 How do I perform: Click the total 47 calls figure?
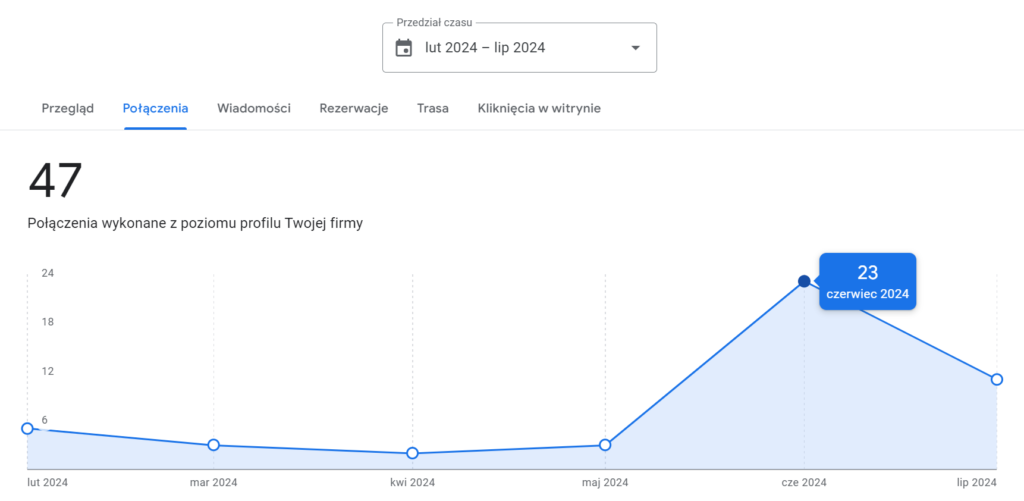[x=55, y=182]
